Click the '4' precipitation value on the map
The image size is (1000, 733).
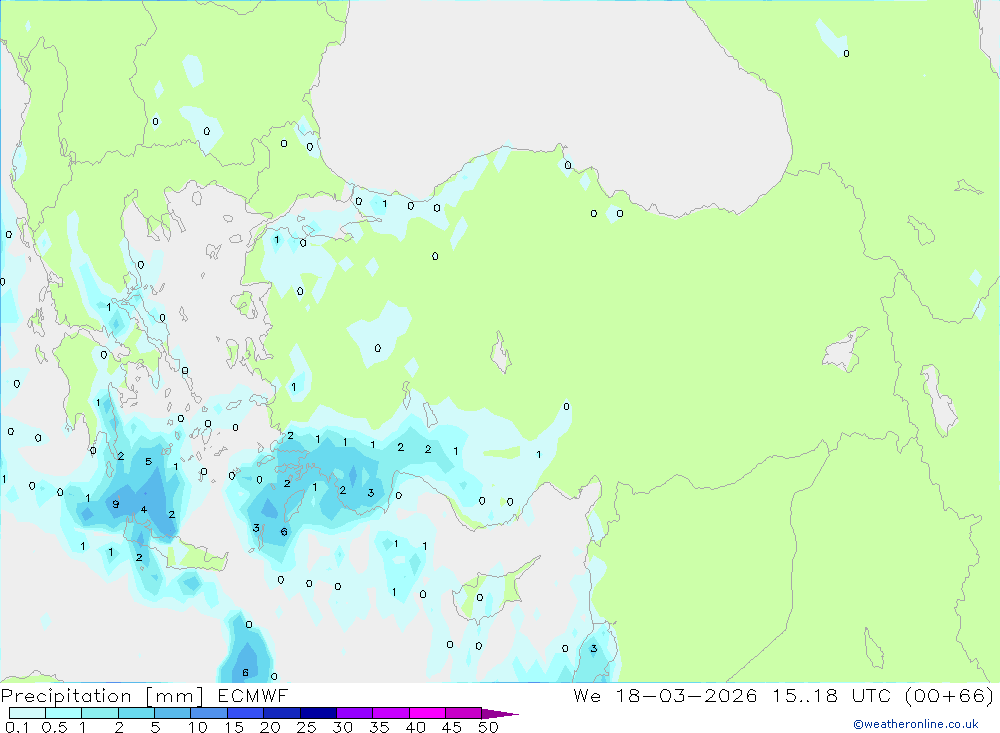click(143, 509)
